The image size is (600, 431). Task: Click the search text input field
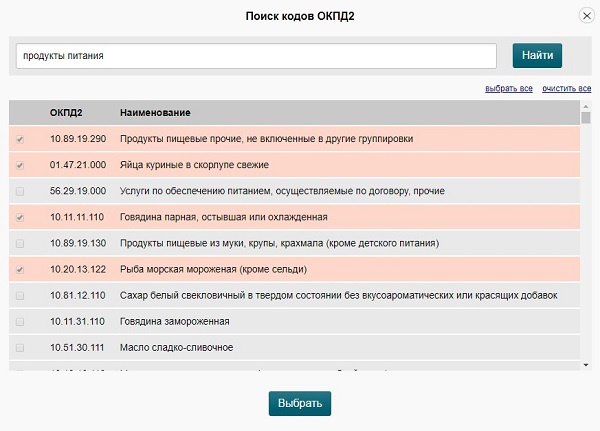(256, 56)
